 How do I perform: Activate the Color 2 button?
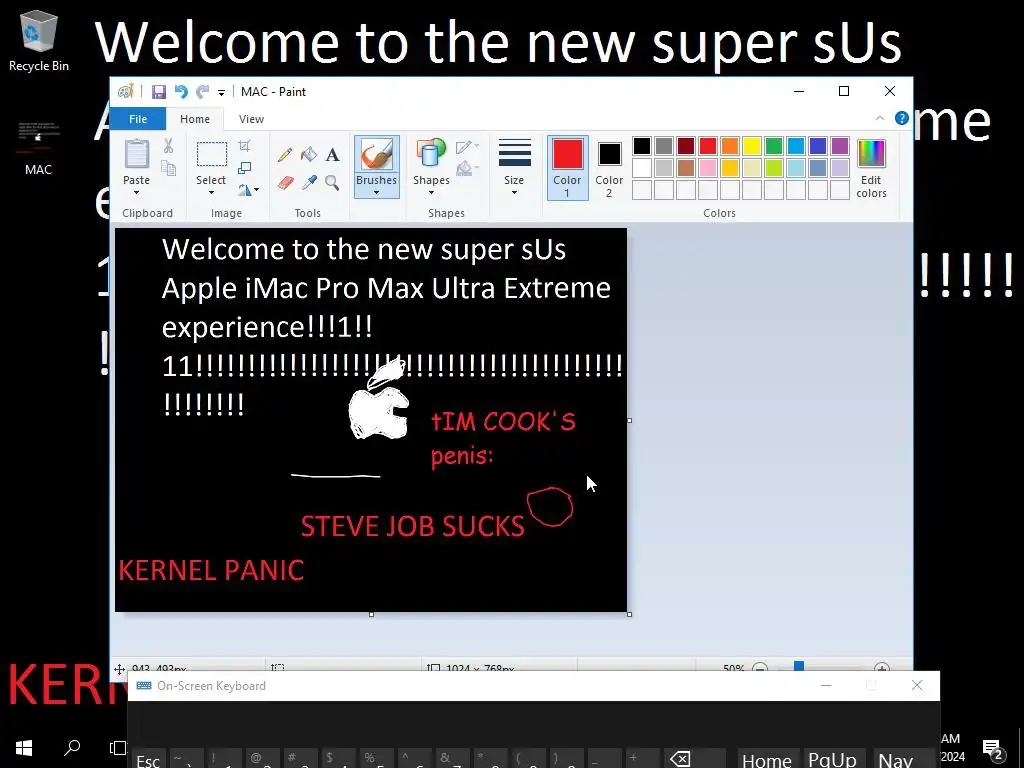click(609, 168)
